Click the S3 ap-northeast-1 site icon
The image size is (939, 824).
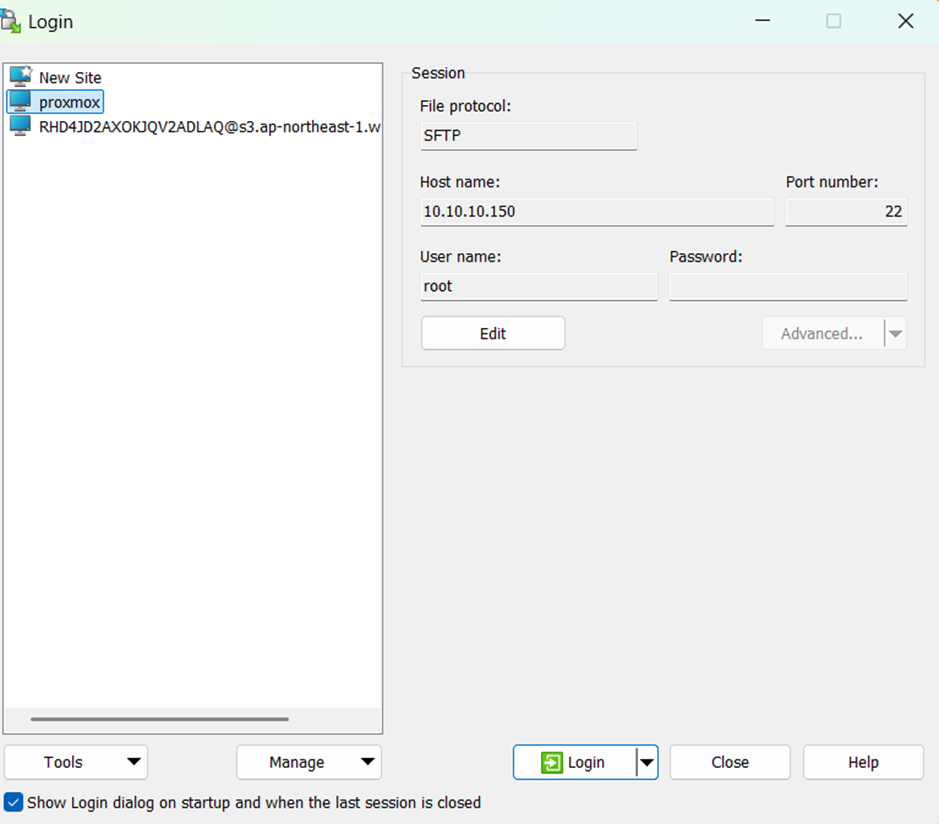[x=20, y=126]
